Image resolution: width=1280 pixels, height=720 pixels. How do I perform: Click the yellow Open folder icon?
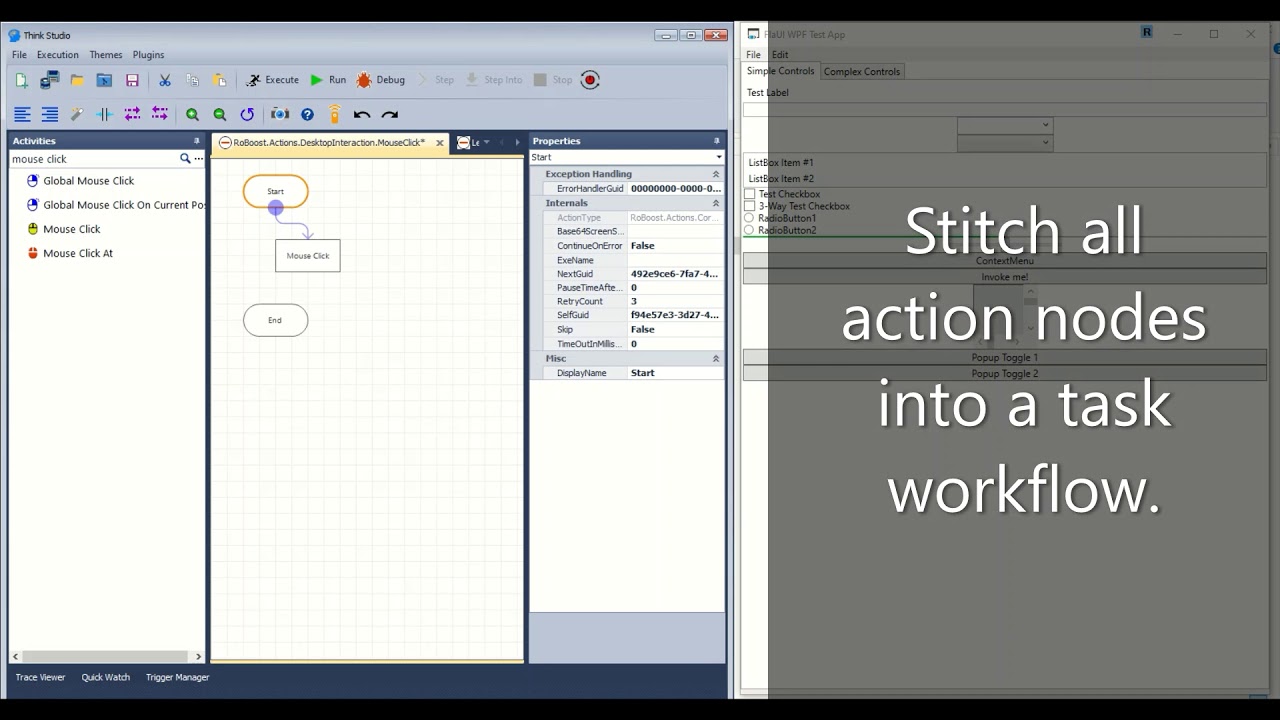[77, 80]
